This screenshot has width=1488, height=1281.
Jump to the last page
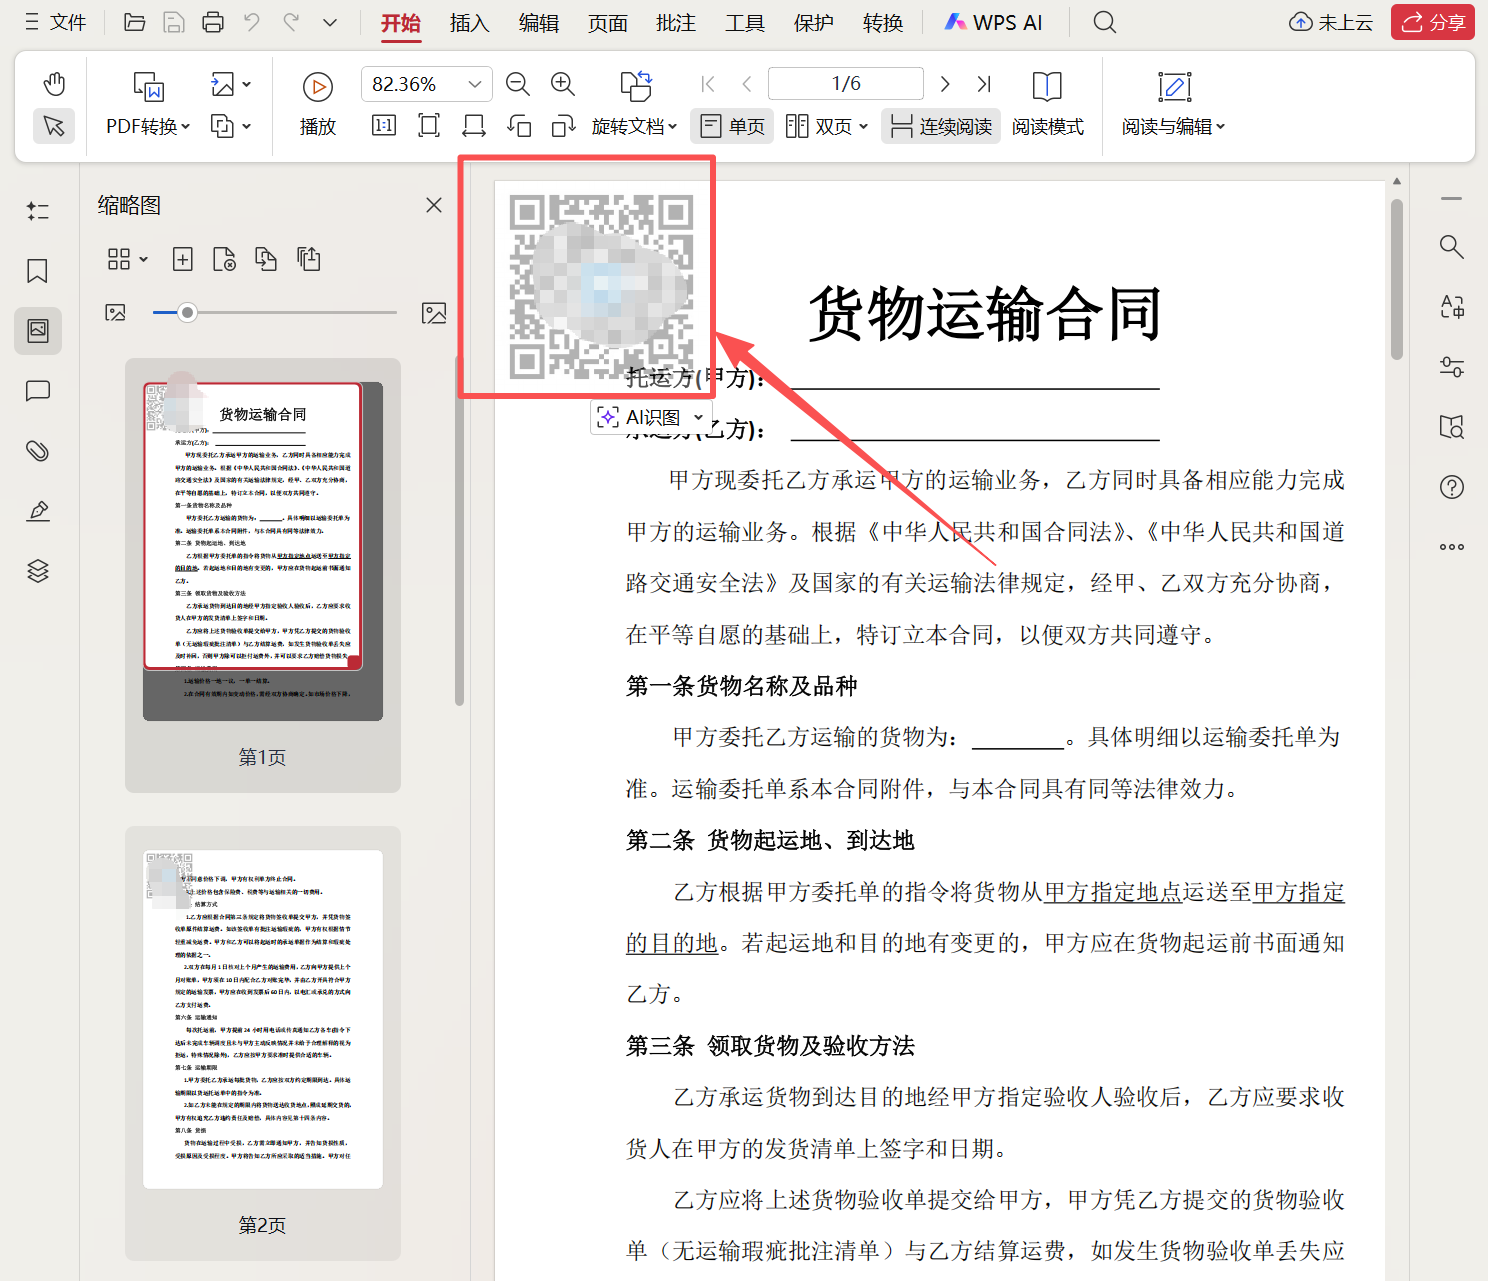[984, 84]
